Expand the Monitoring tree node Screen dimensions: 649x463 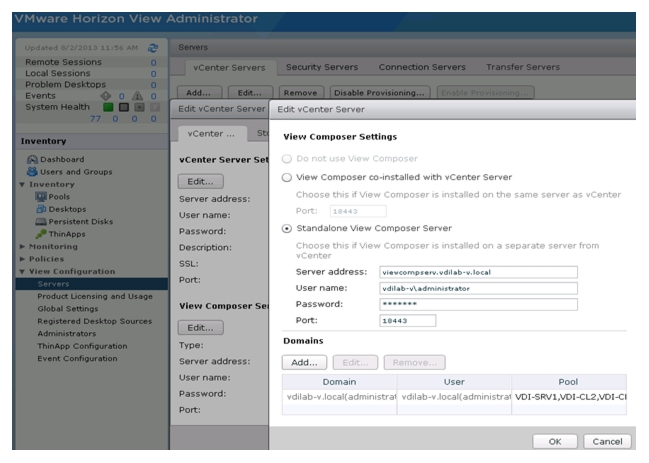point(22,247)
